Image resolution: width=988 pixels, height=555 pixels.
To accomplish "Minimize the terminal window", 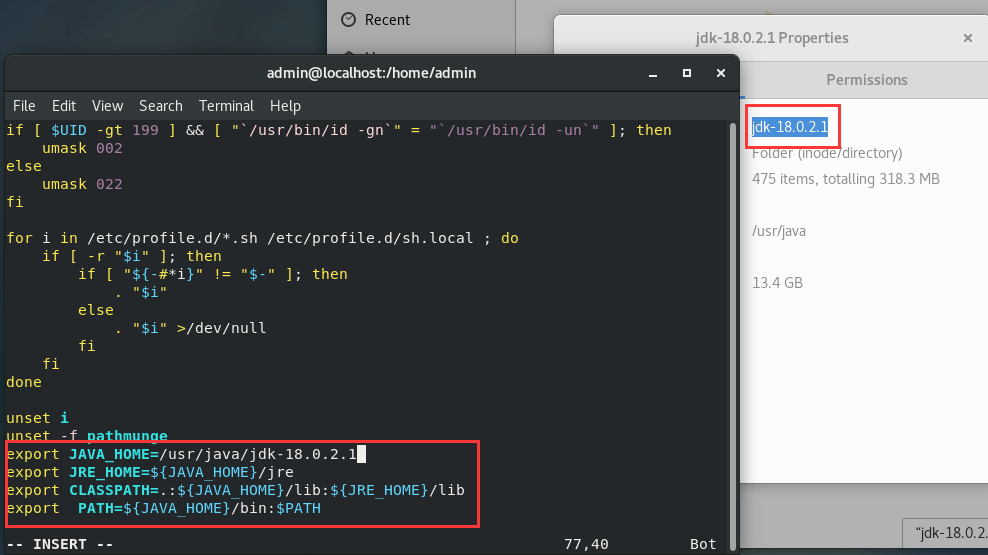I will [653, 74].
